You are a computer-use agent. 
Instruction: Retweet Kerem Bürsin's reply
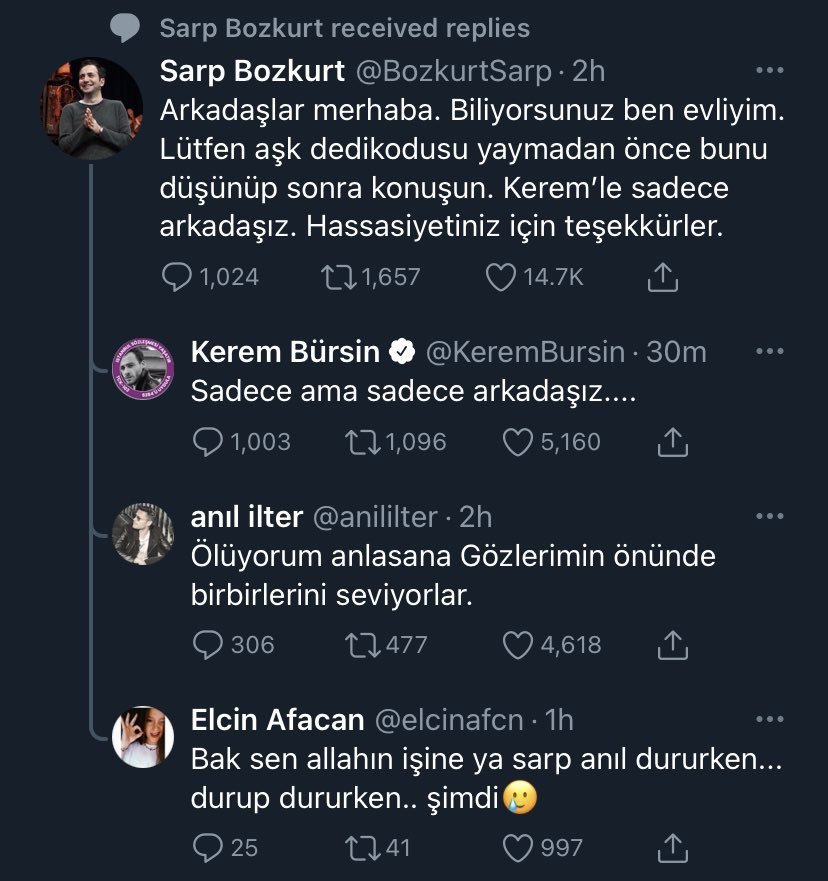tap(364, 441)
